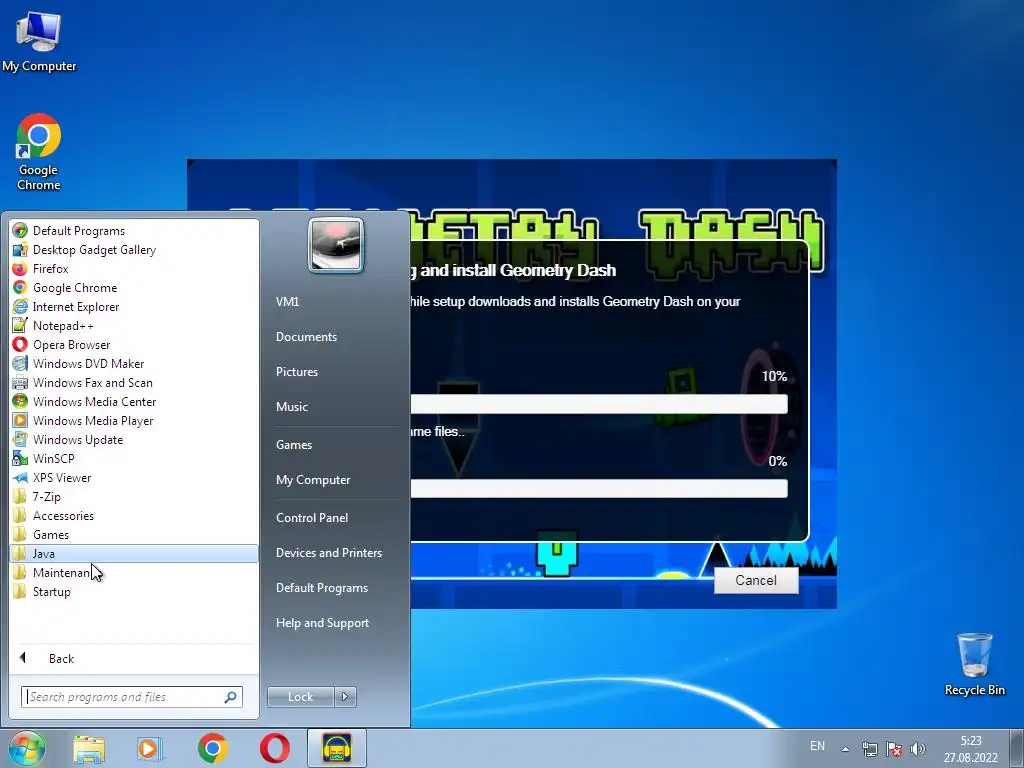1024x768 pixels.
Task: Open My Computer desktop icon
Action: (39, 42)
